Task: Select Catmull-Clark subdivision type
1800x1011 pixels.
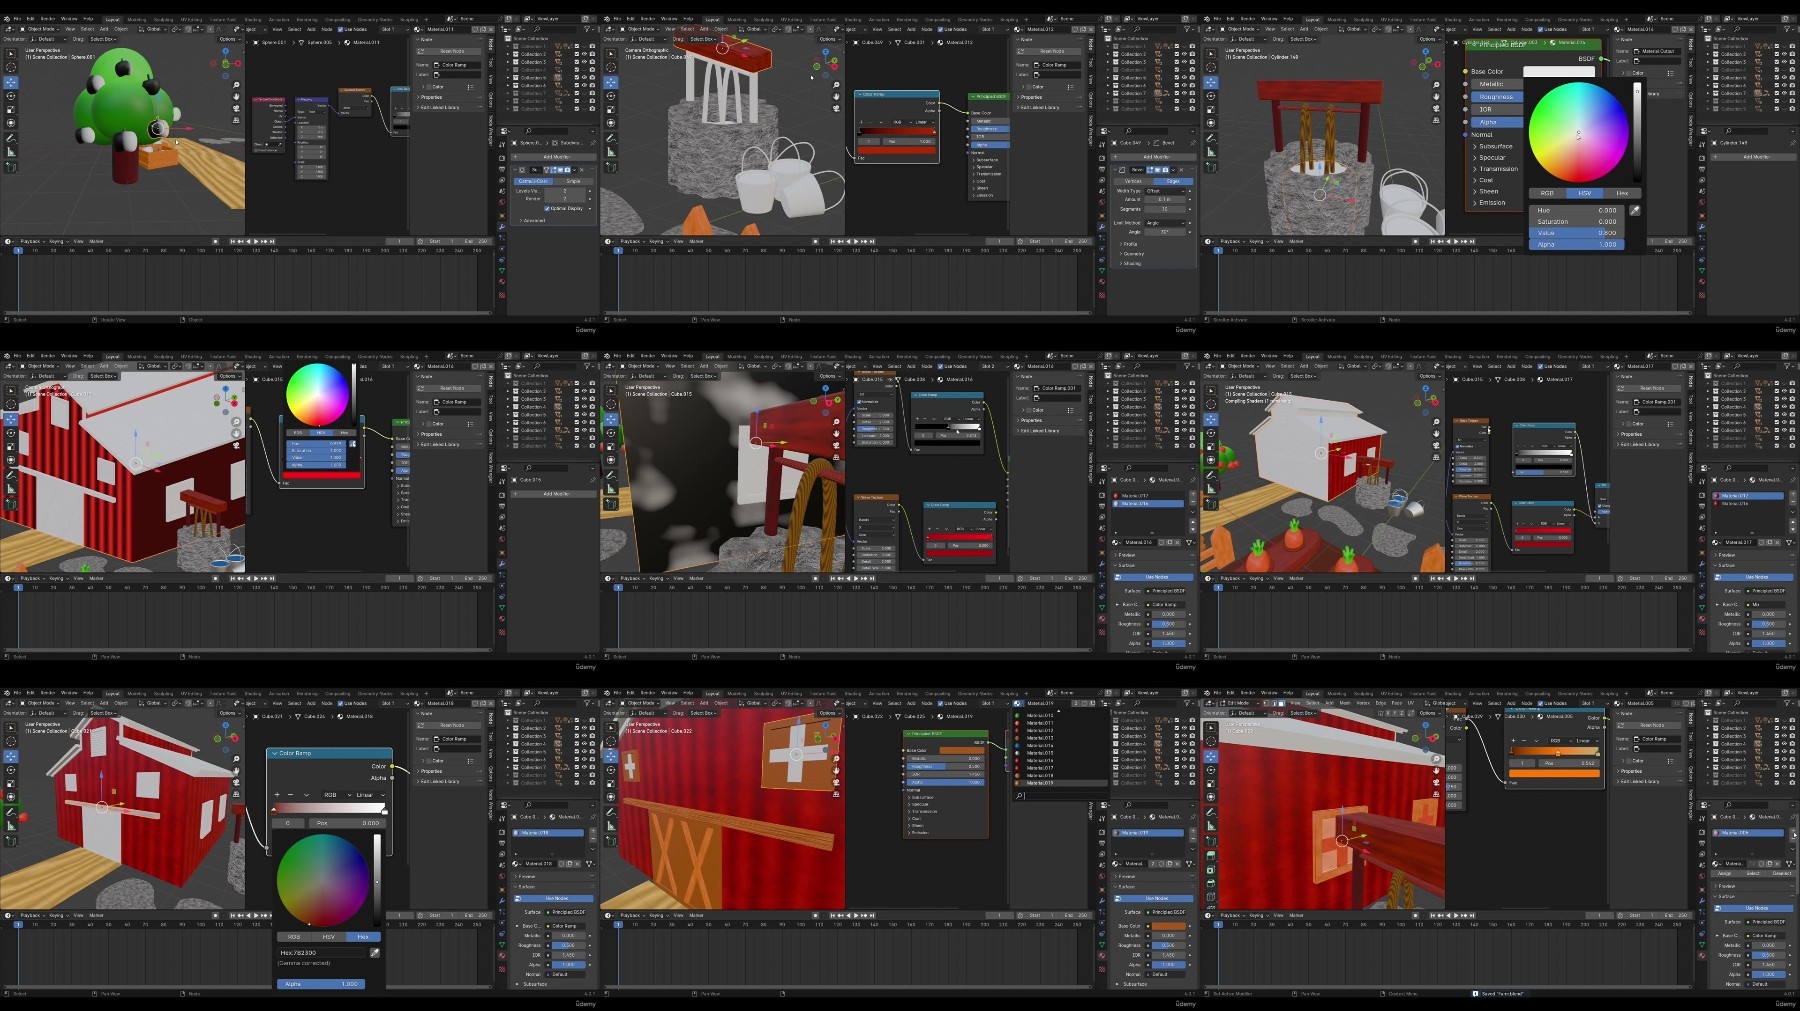Action: coord(533,181)
